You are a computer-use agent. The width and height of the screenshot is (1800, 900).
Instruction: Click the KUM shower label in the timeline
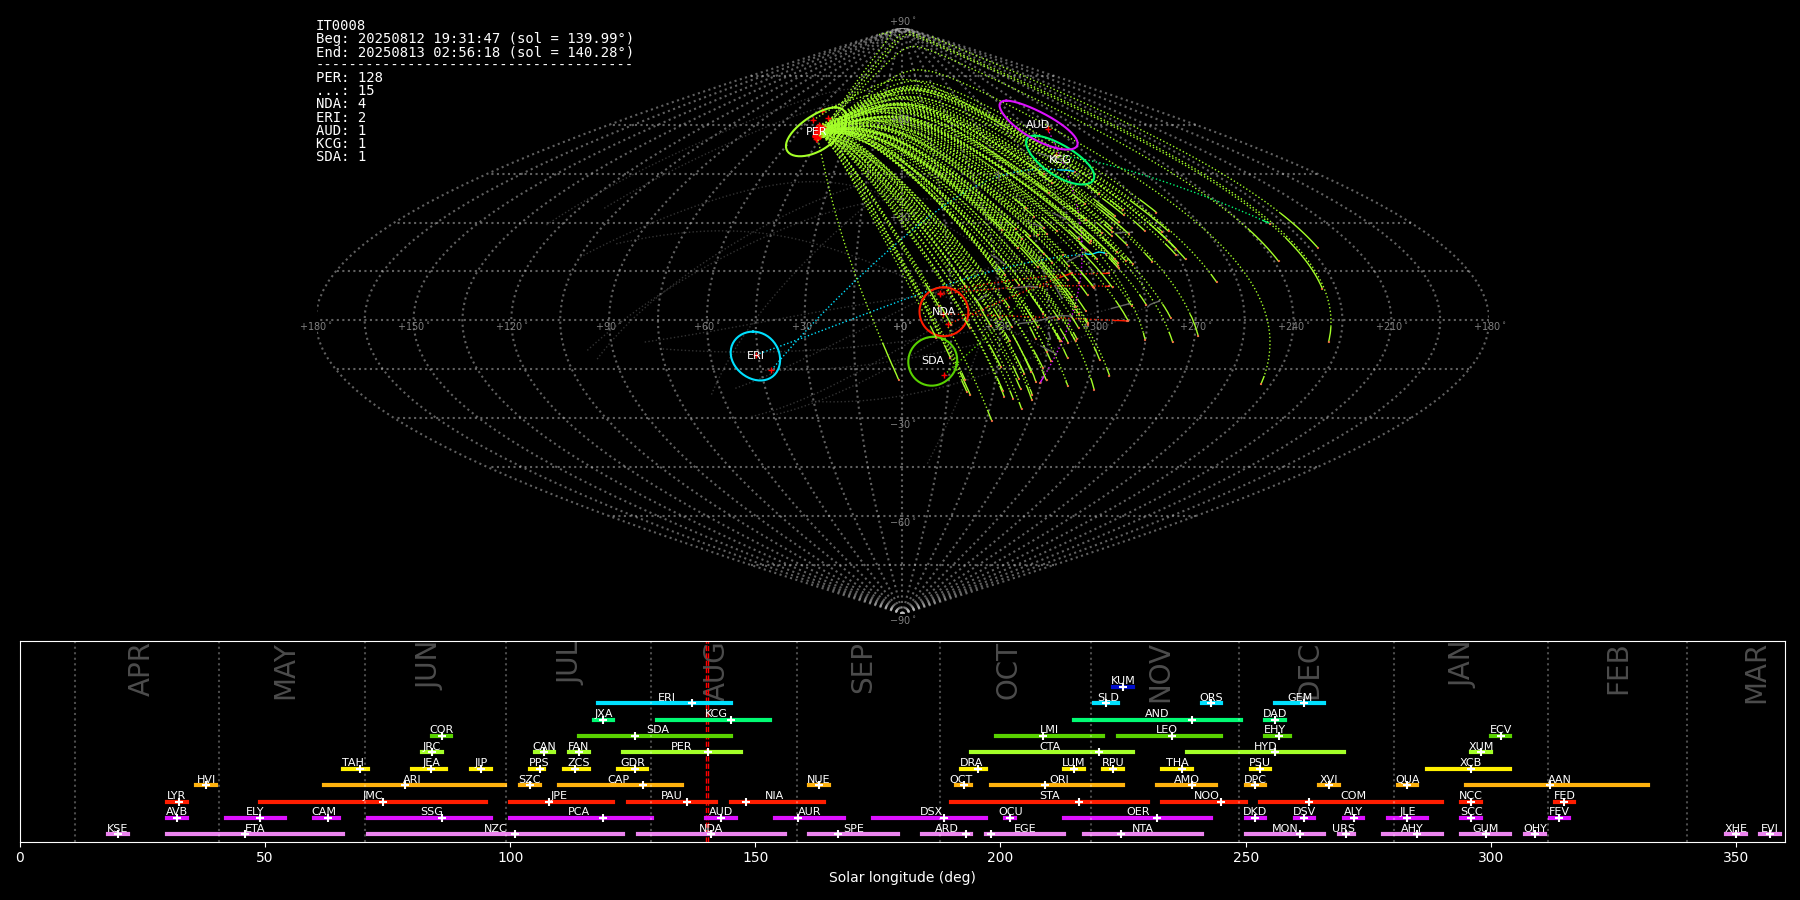click(x=1123, y=680)
